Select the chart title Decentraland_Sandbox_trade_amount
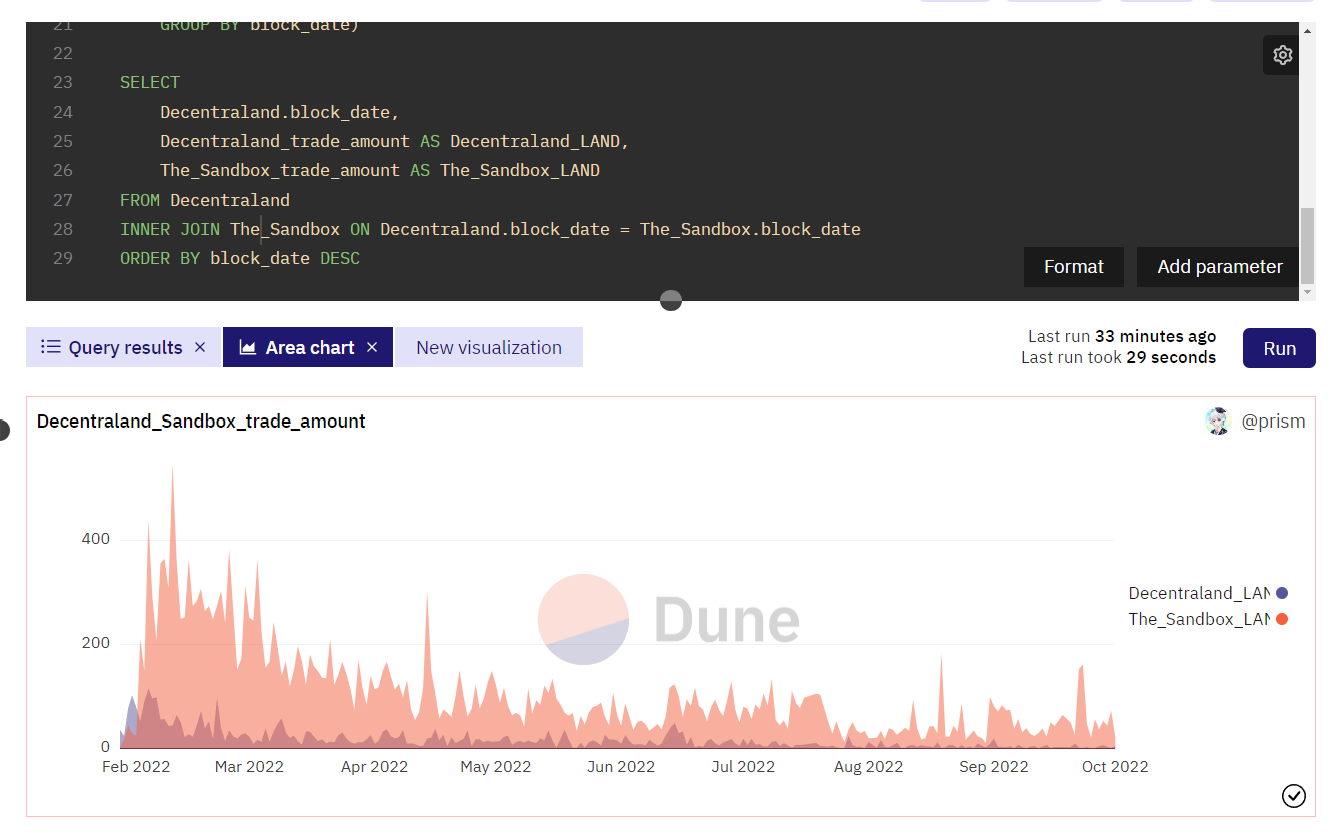Screen dimensions: 1340x836 pyautogui.click(x=201, y=421)
